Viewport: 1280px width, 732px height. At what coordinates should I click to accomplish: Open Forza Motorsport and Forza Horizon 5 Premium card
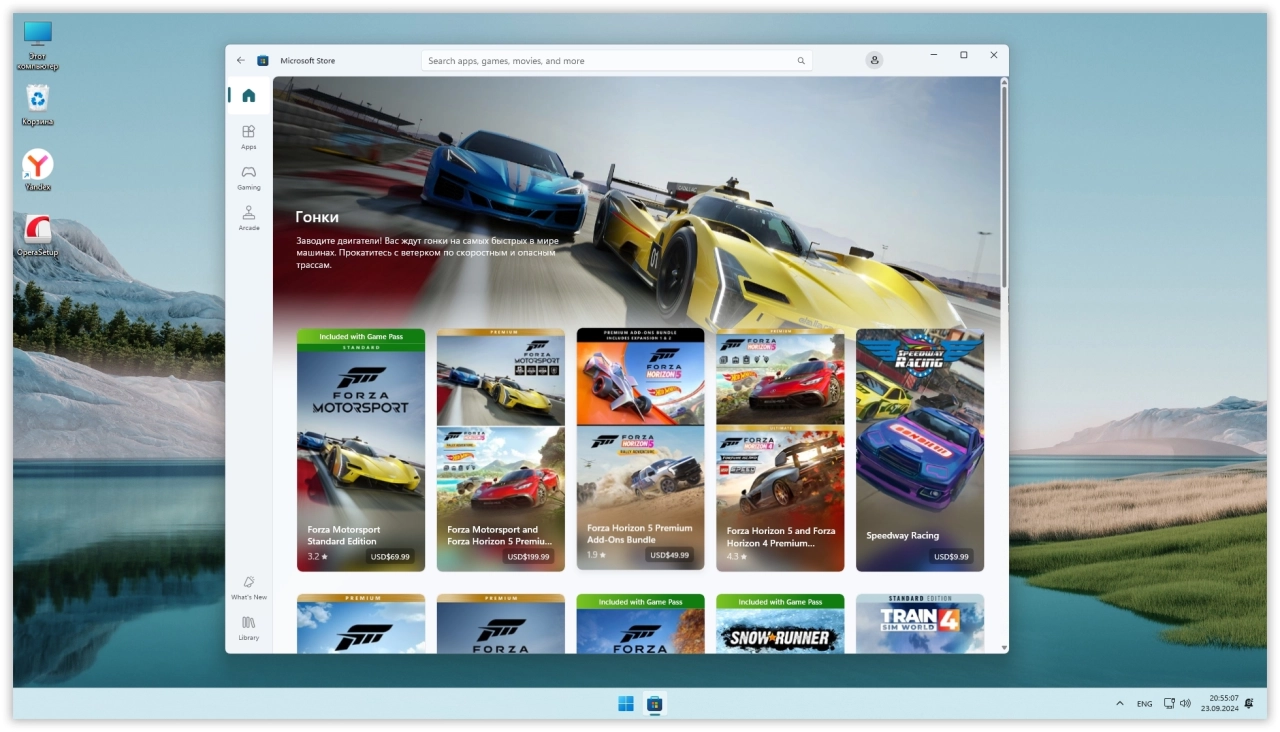(x=501, y=450)
